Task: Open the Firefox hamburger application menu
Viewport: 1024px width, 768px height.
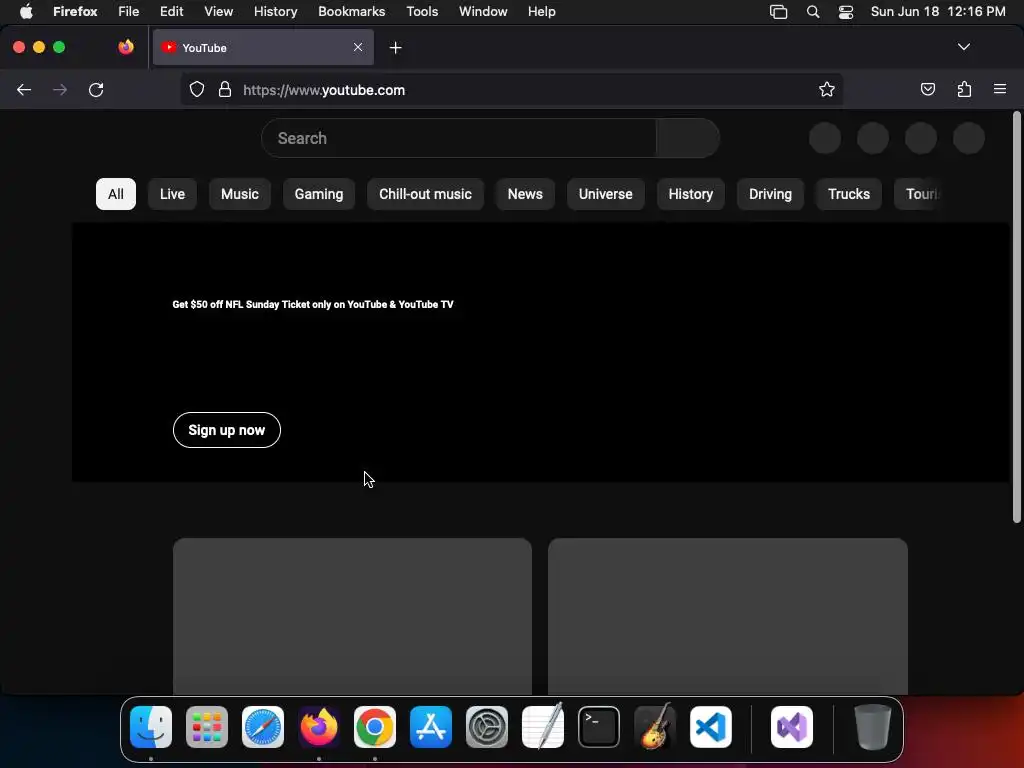Action: [1000, 89]
